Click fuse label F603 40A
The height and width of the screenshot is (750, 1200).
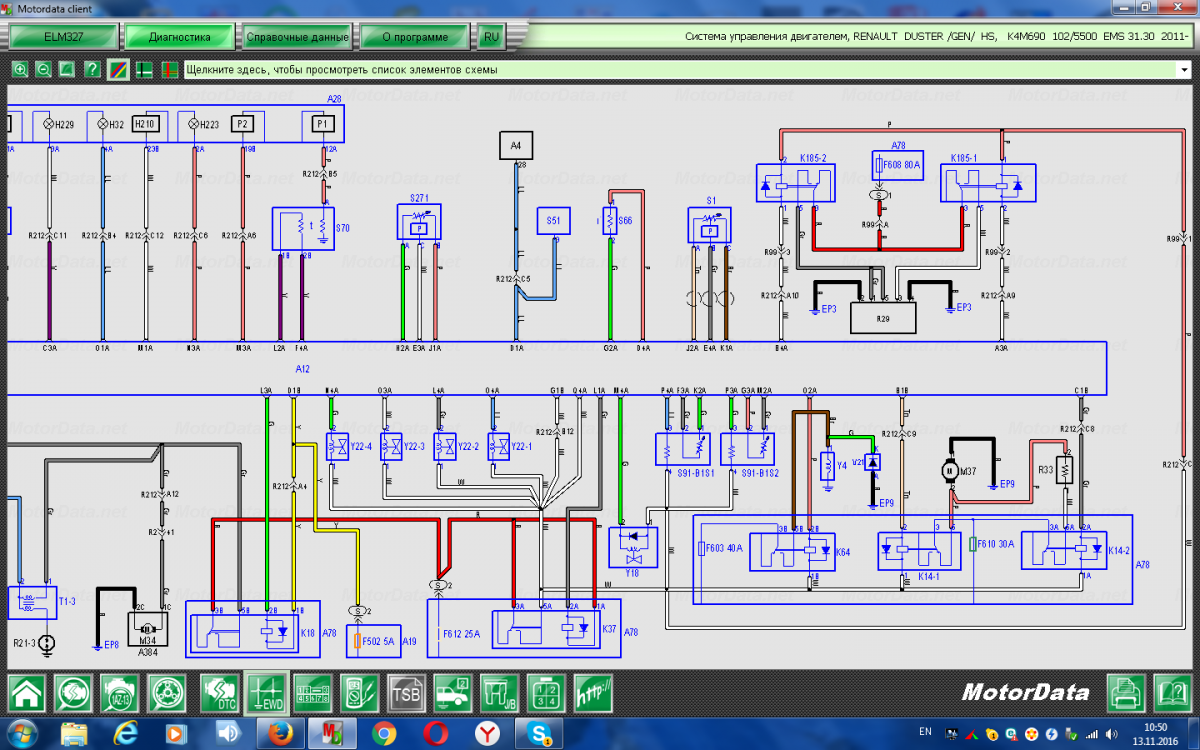[723, 549]
